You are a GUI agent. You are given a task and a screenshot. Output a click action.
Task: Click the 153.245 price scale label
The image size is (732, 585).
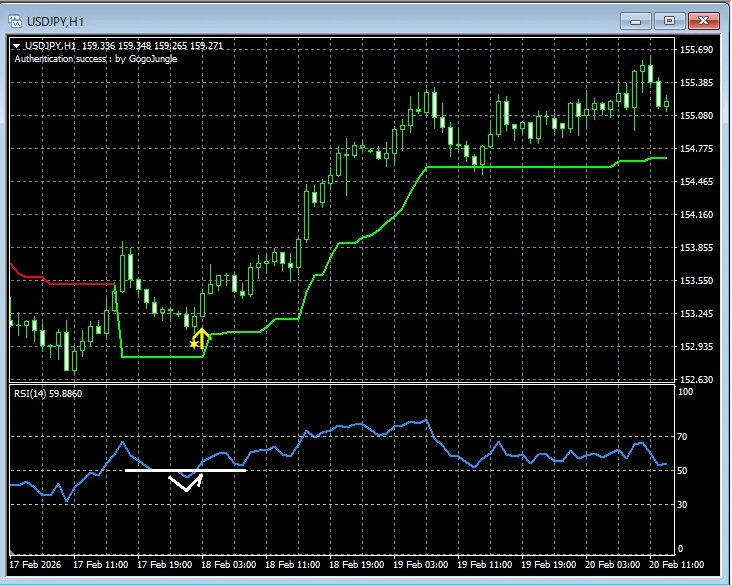click(x=697, y=313)
